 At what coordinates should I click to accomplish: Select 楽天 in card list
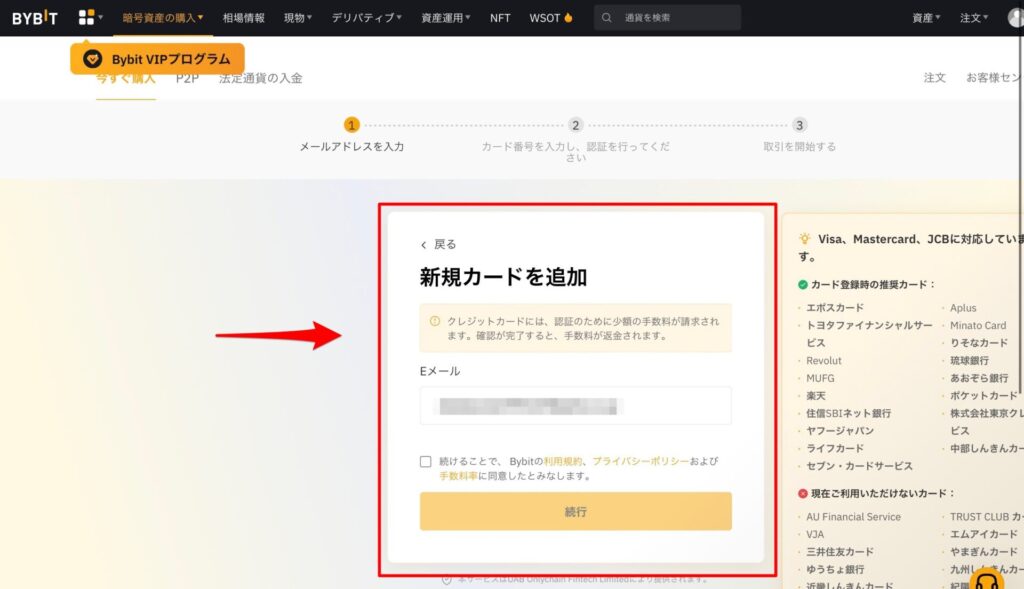[816, 396]
